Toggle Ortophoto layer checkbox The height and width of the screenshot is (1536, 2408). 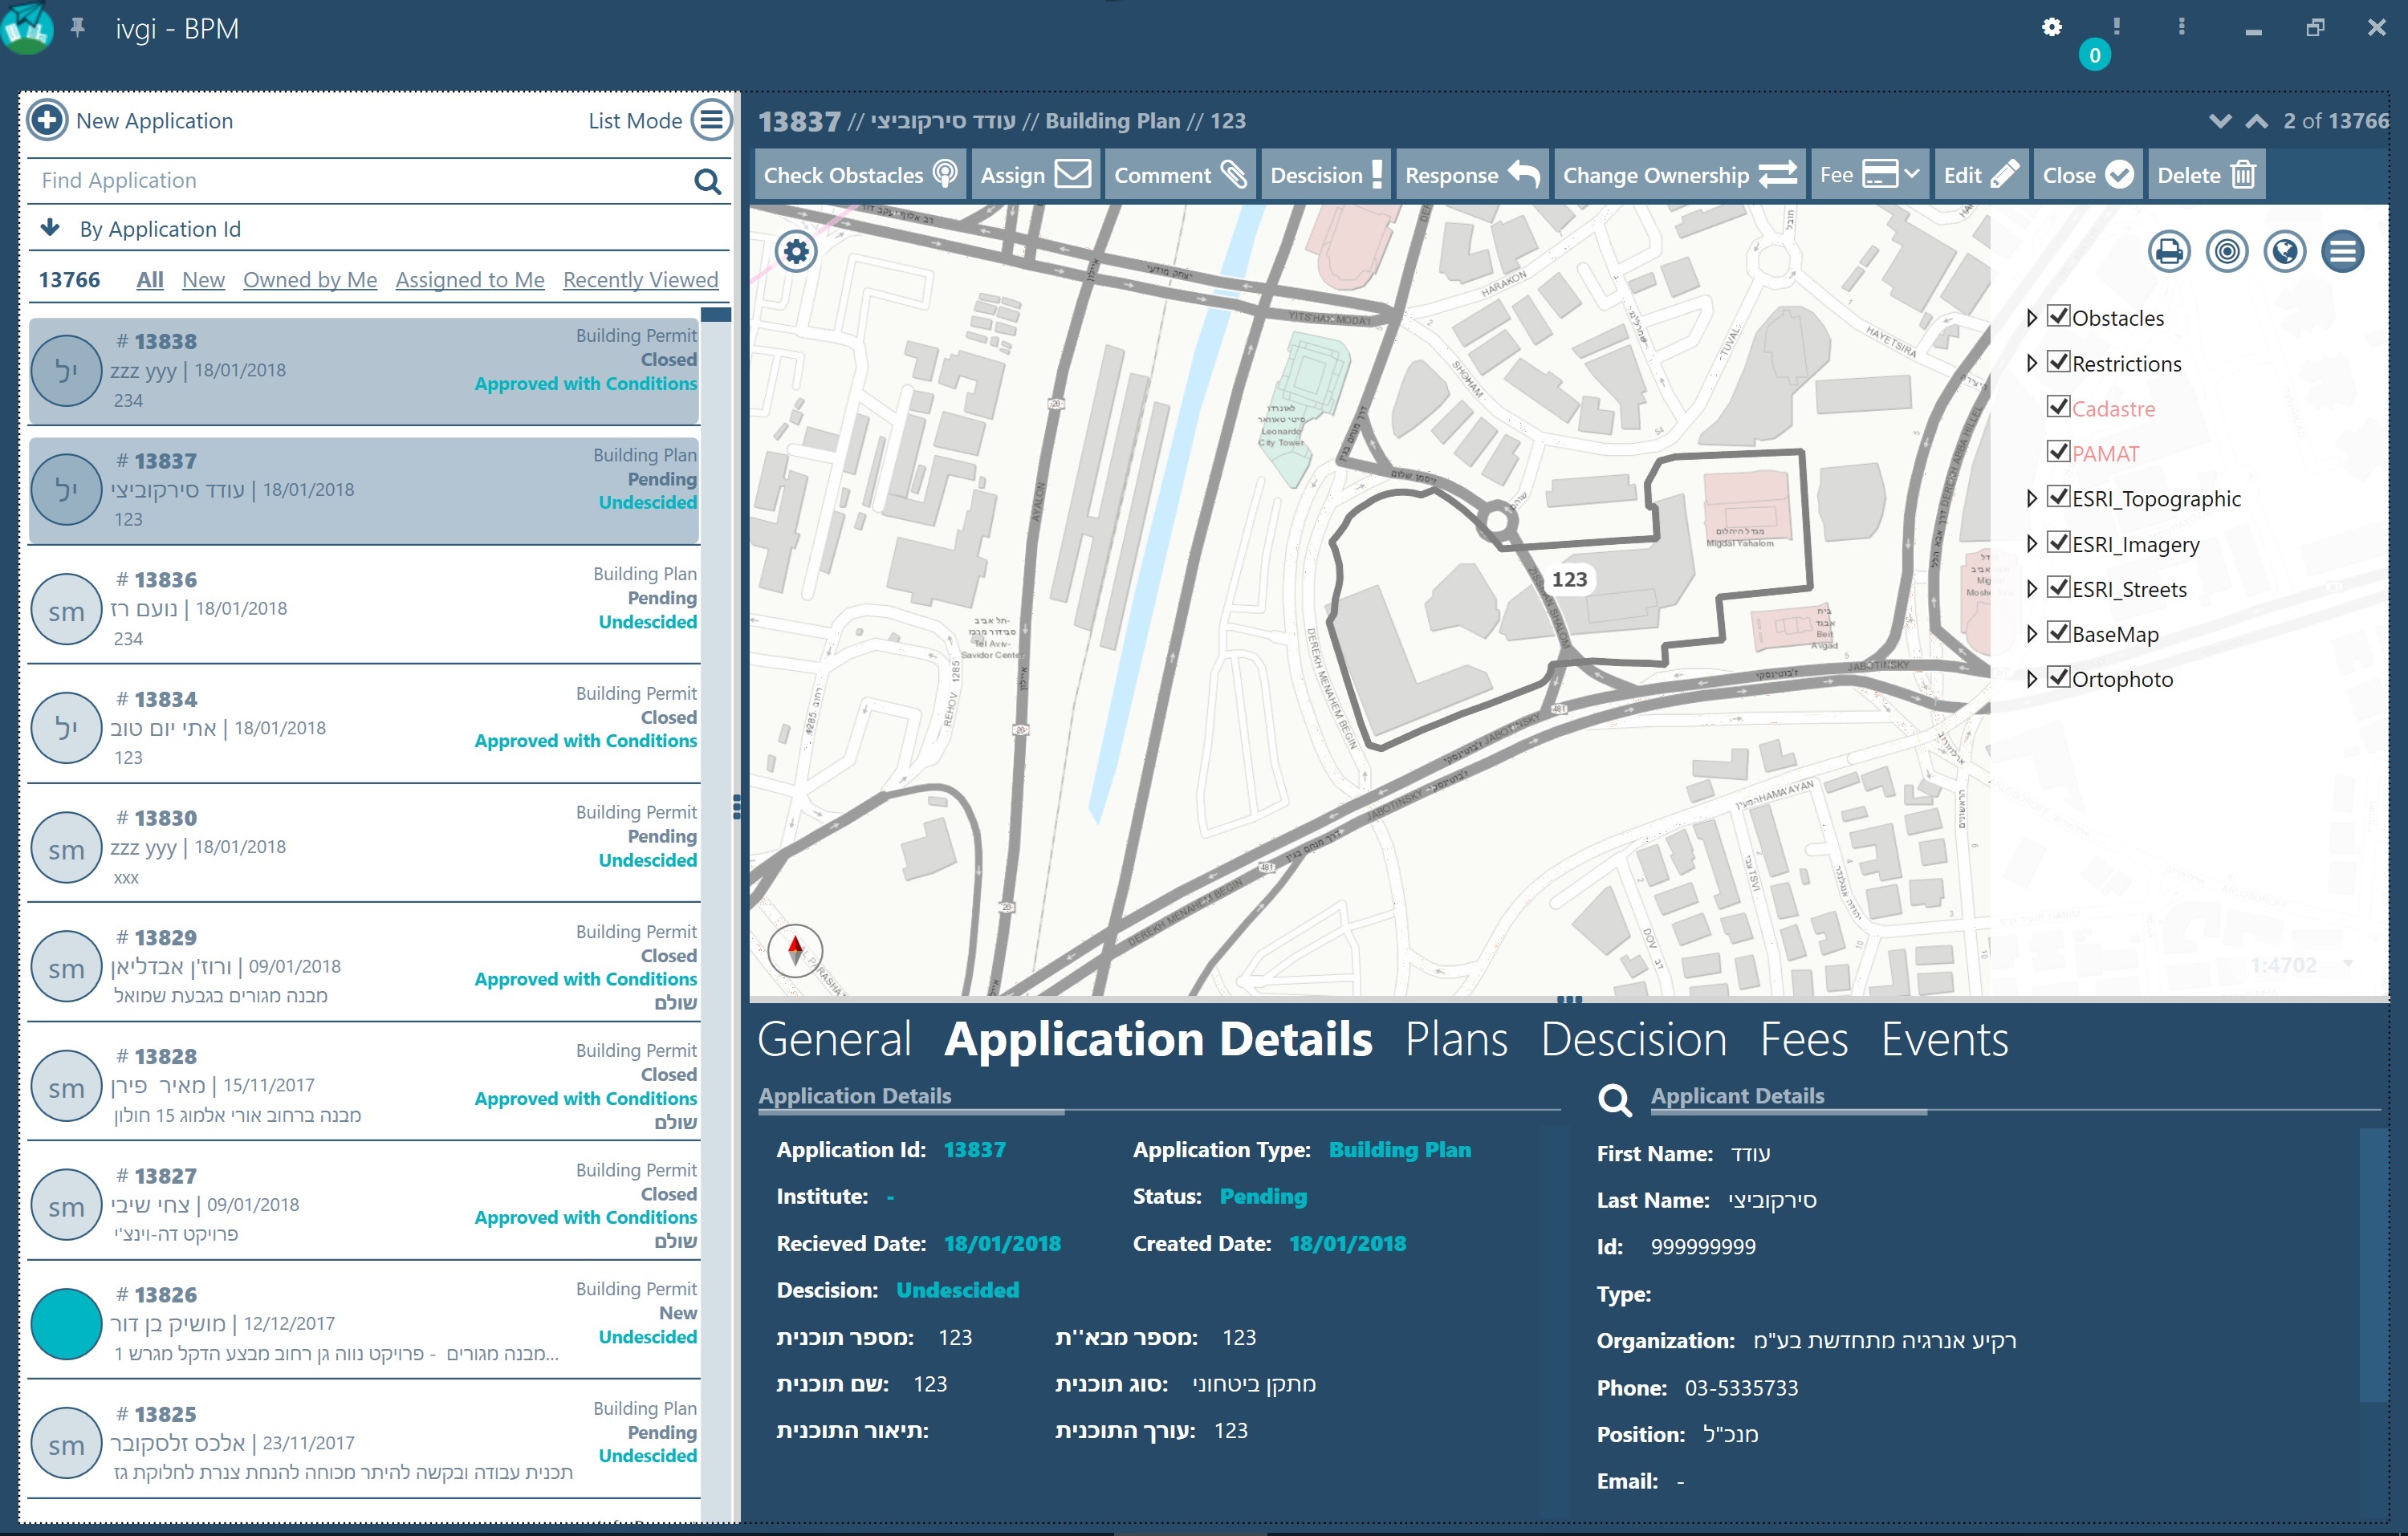pos(2058,678)
